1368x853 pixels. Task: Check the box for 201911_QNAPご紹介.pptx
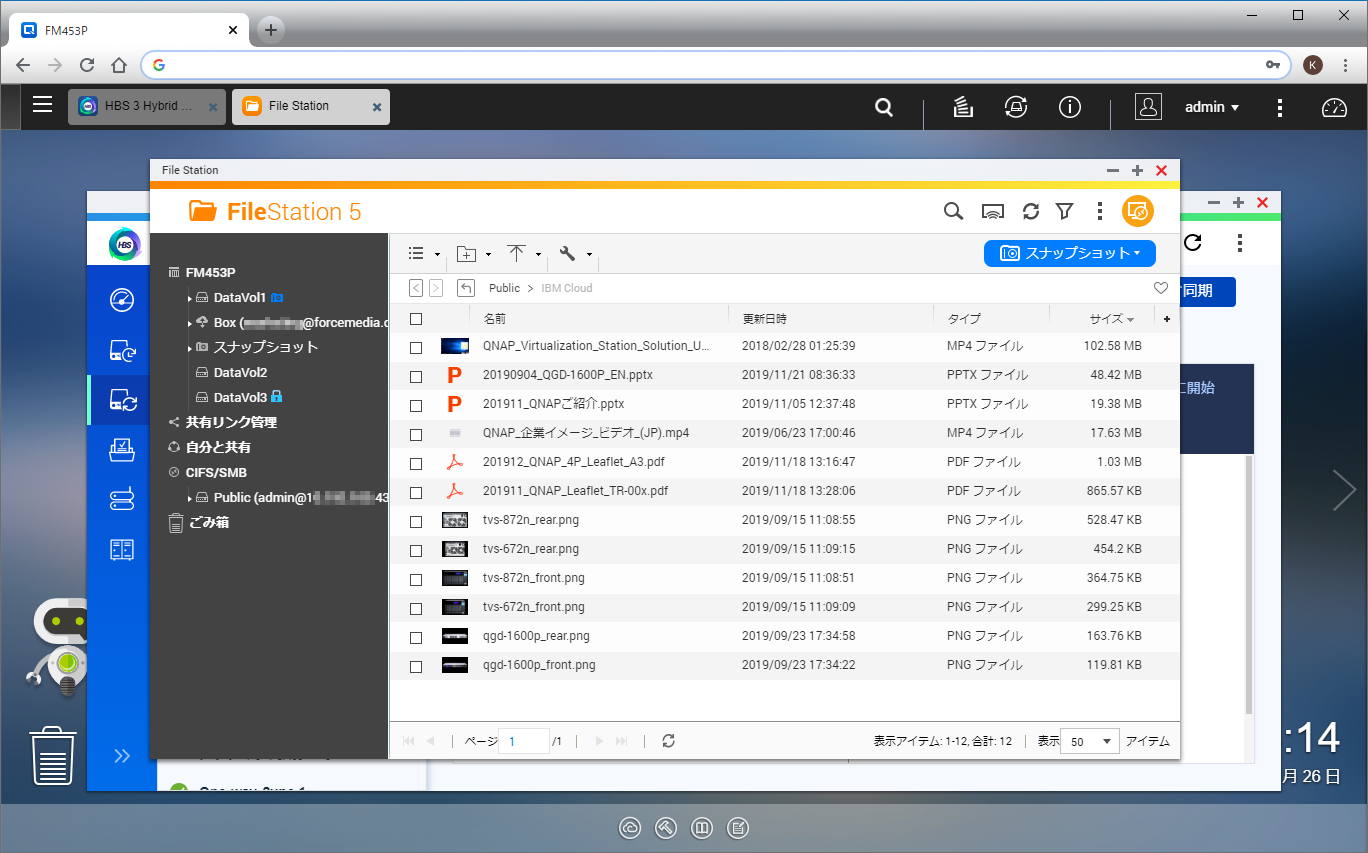416,405
